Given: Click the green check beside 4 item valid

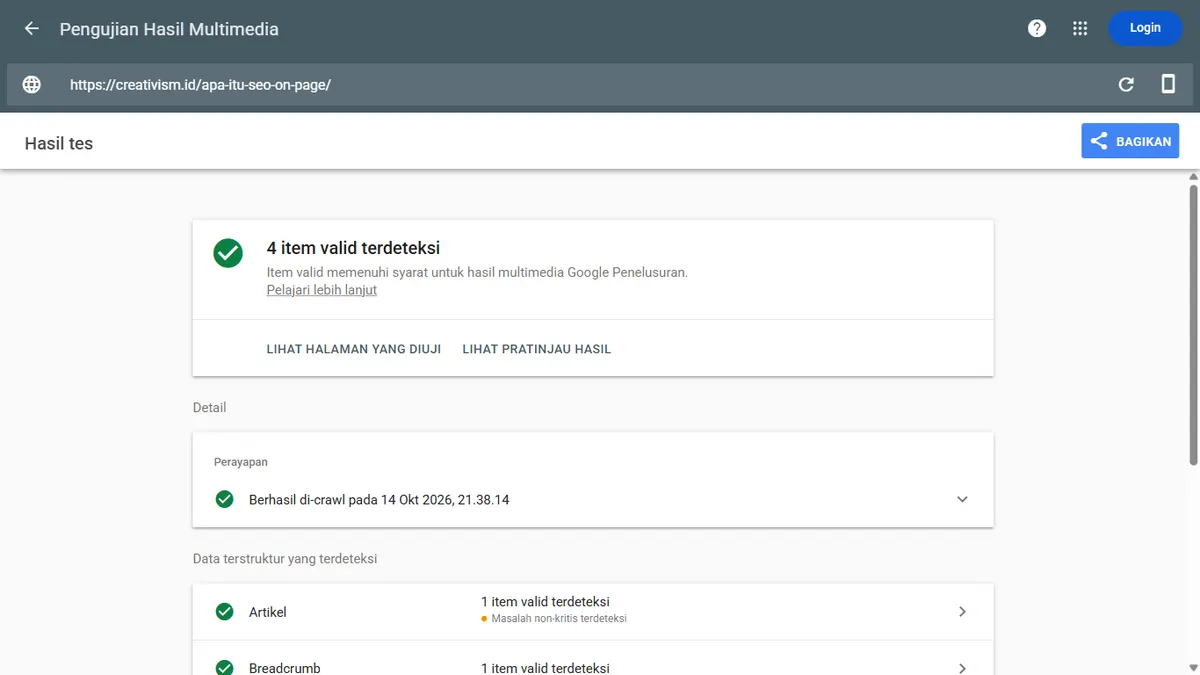Looking at the screenshot, I should [228, 253].
